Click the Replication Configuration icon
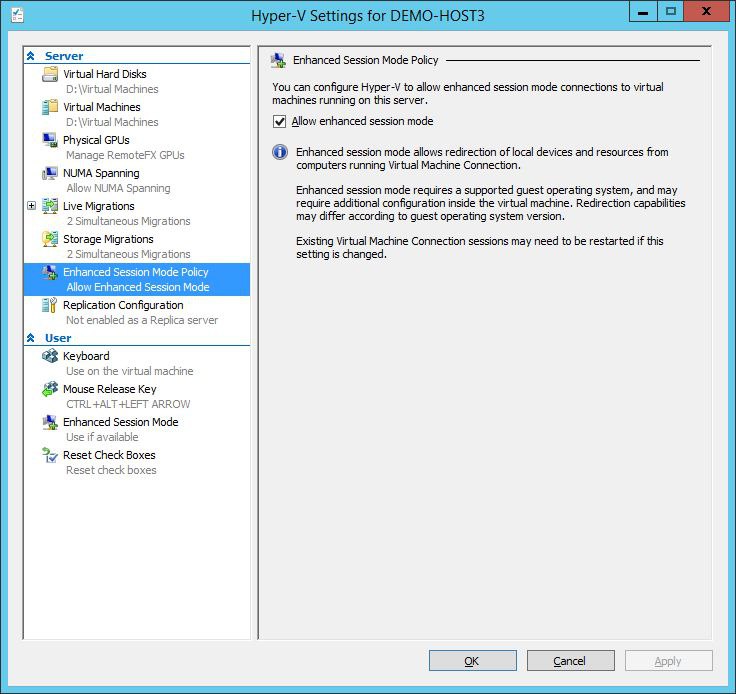Screen dimensions: 736x694 pyautogui.click(x=50, y=305)
